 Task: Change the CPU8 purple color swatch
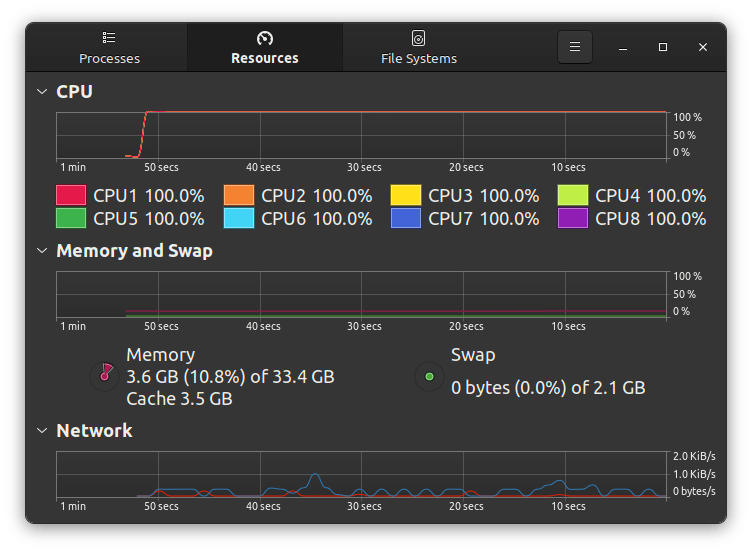point(573,218)
